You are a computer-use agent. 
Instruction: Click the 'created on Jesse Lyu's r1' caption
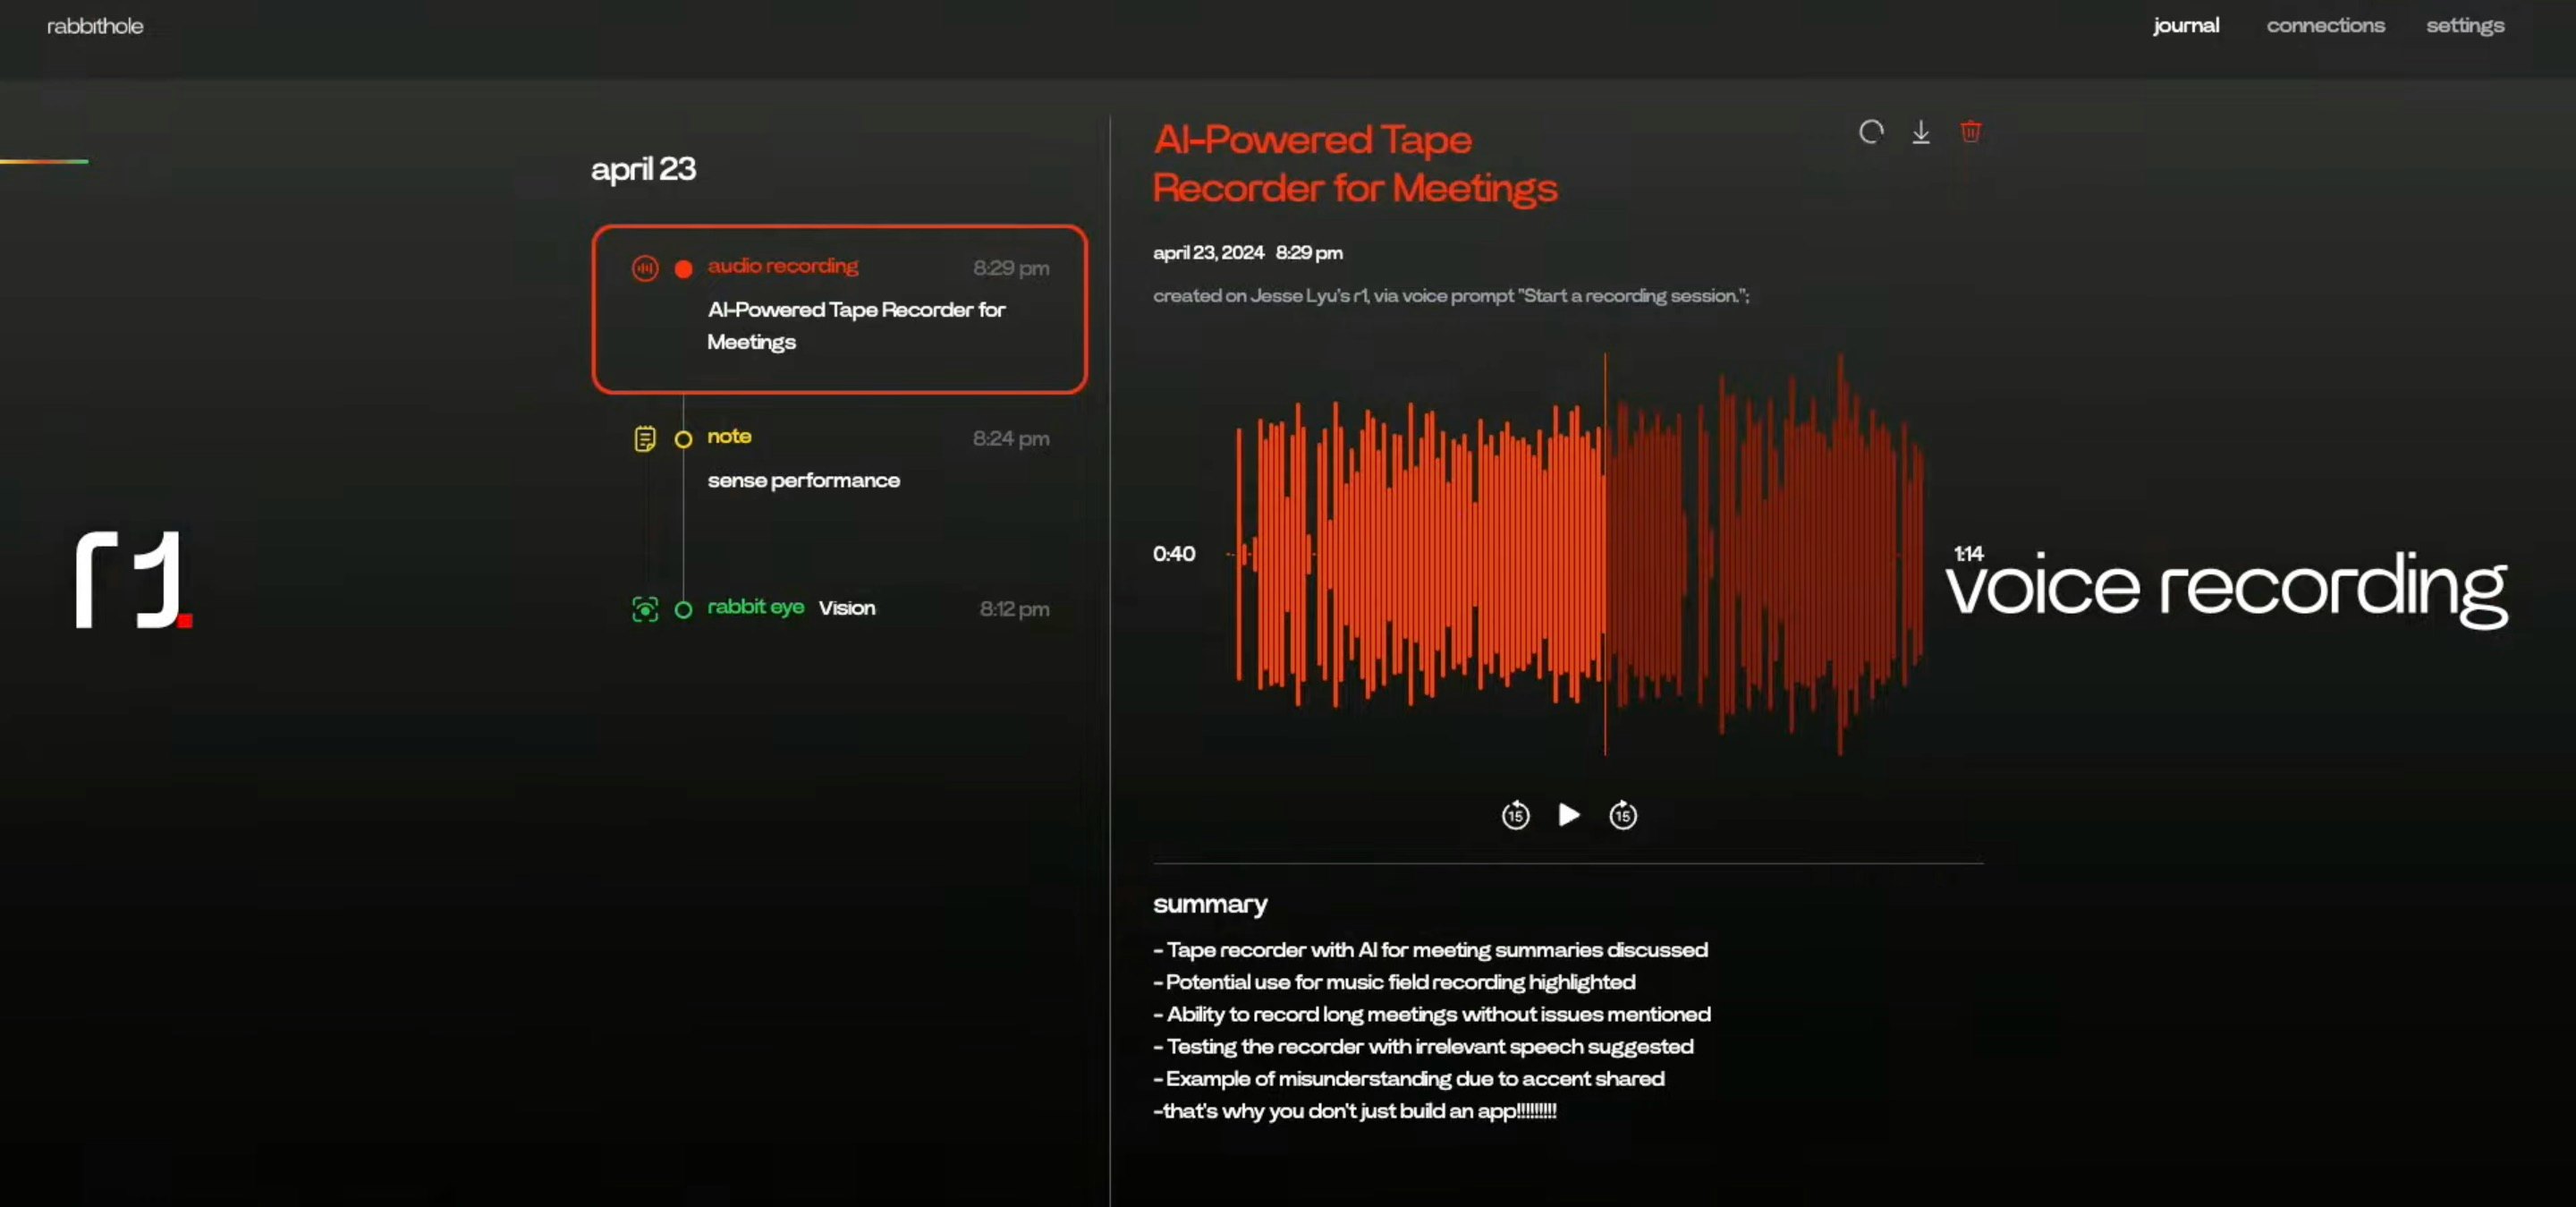coord(1450,295)
